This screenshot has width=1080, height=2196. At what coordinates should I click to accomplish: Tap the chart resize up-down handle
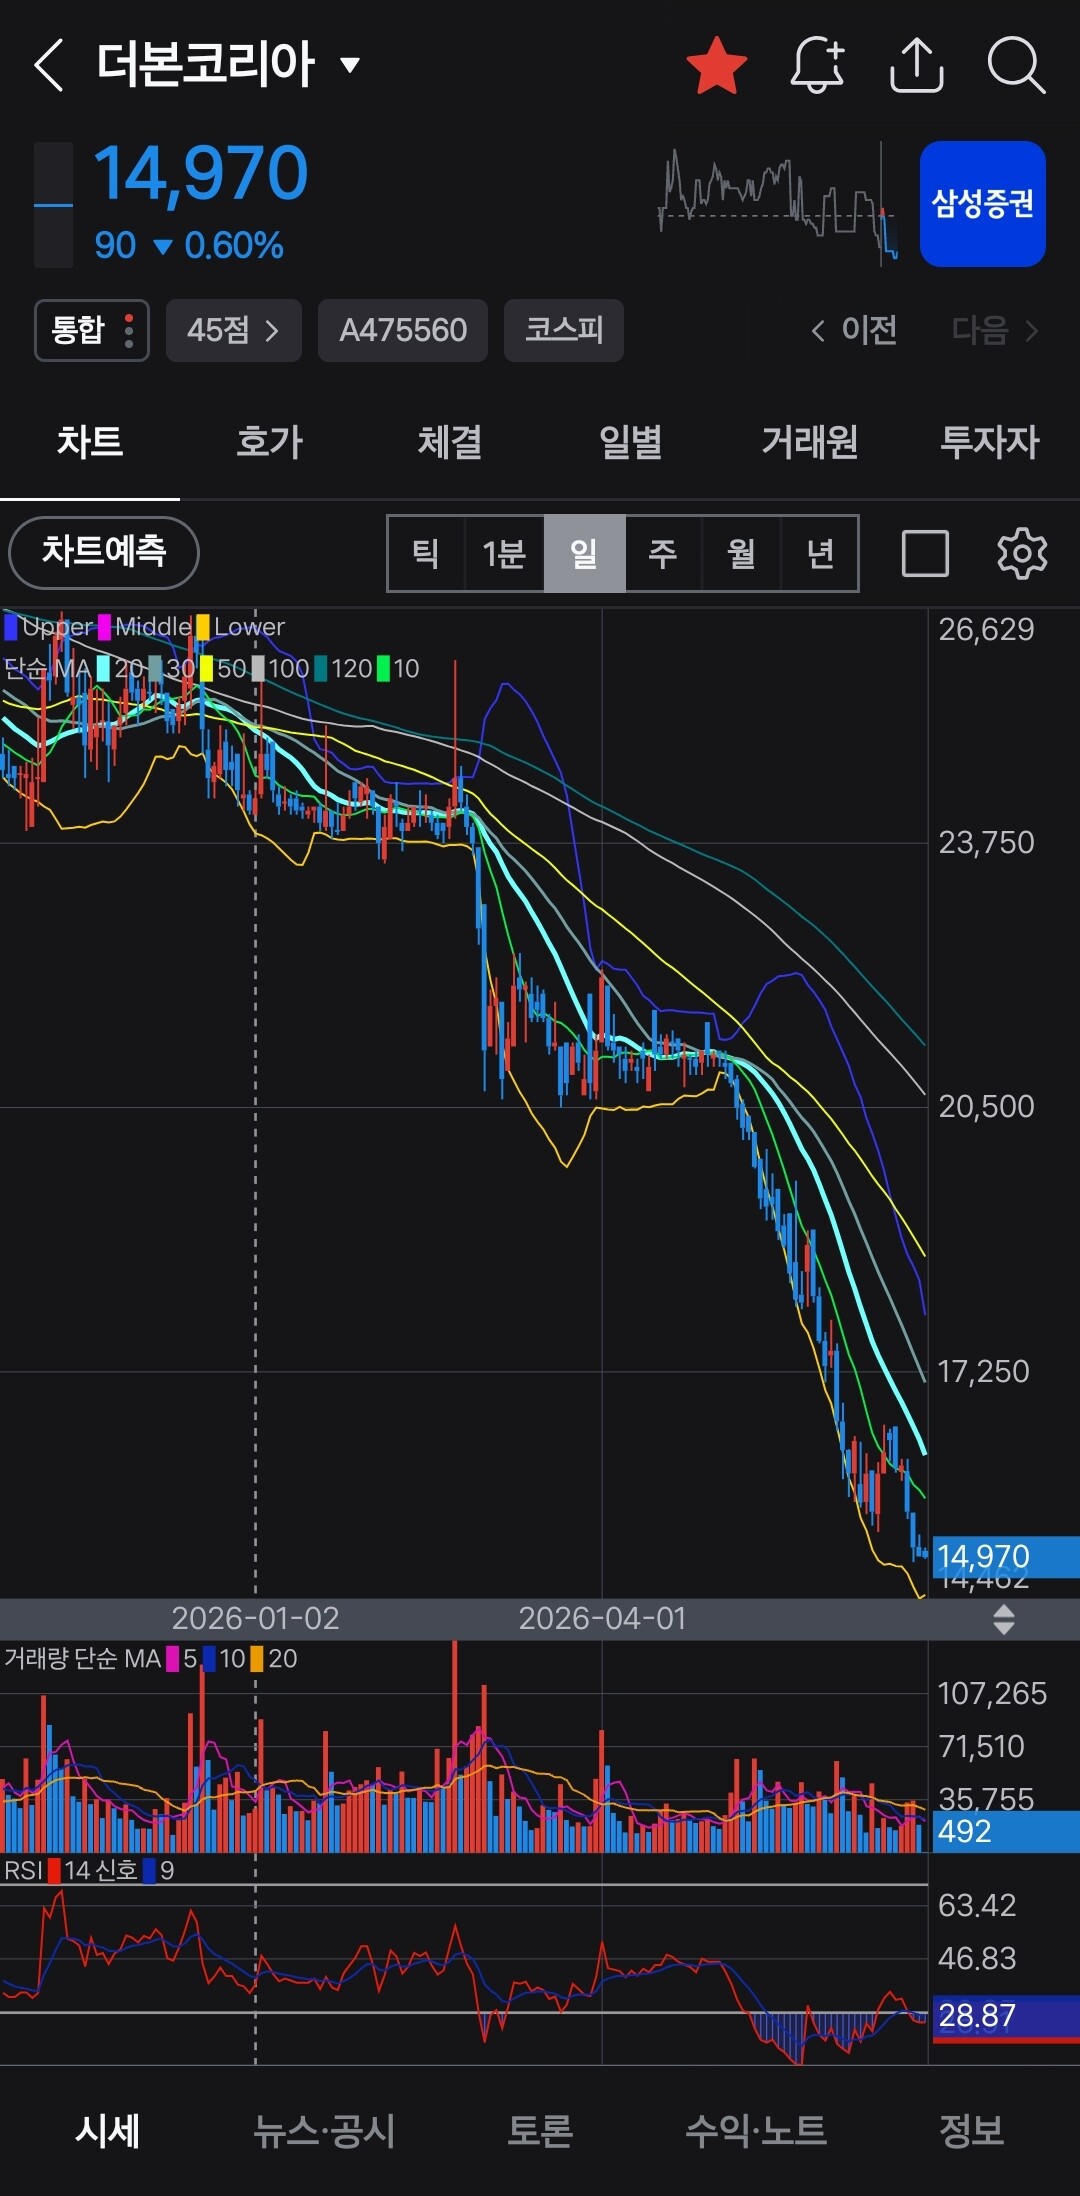coord(1004,1619)
